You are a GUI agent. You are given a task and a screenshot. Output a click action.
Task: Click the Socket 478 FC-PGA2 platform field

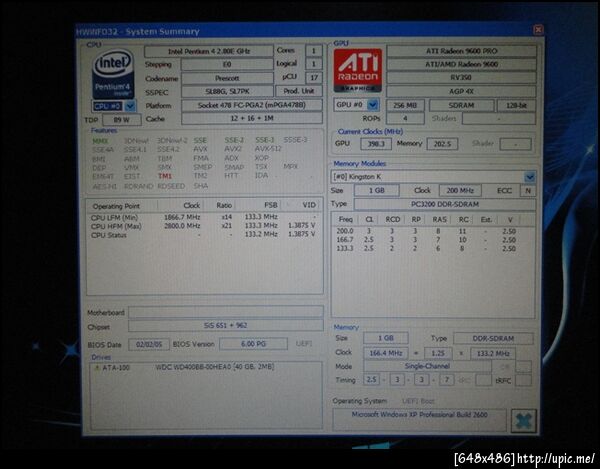click(x=252, y=105)
